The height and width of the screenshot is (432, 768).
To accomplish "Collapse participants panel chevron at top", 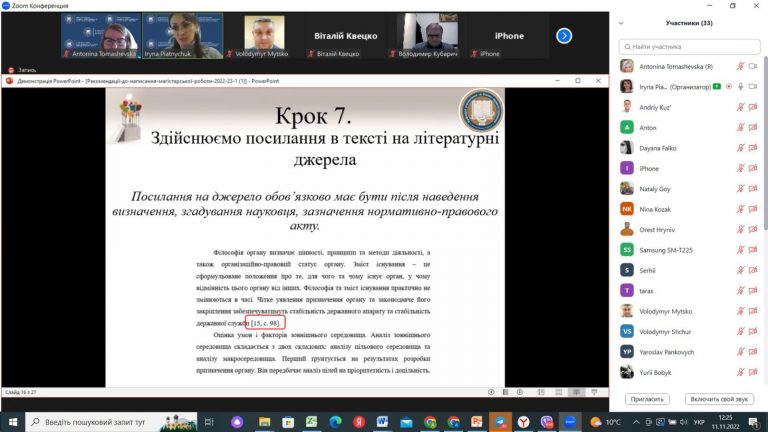I will point(621,23).
